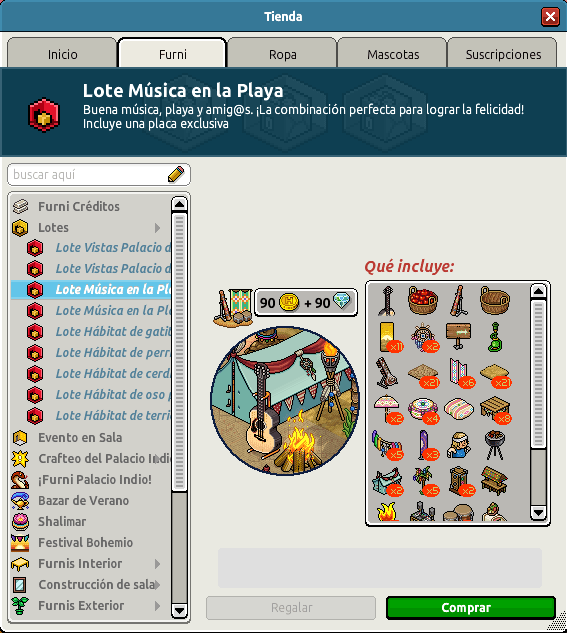Focus the 'buscar aquí' search field
Image resolution: width=567 pixels, height=633 pixels.
point(89,175)
